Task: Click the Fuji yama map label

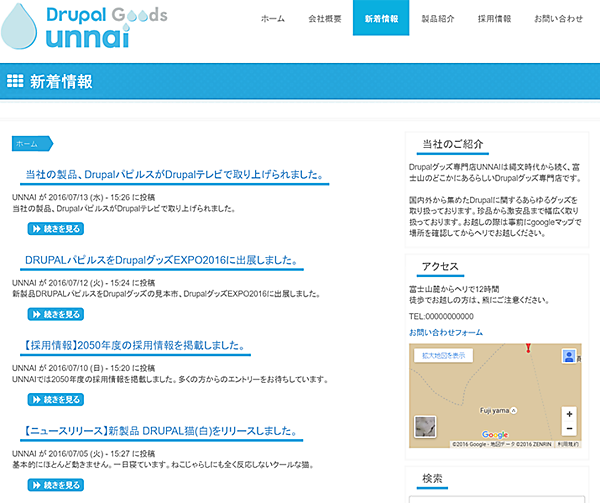Action: pos(498,410)
